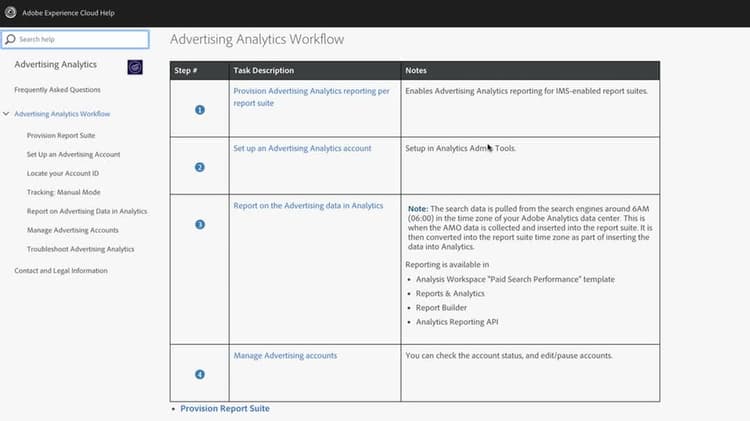
Task: Open Frequently Asked Questions in sidebar
Action: click(x=57, y=89)
